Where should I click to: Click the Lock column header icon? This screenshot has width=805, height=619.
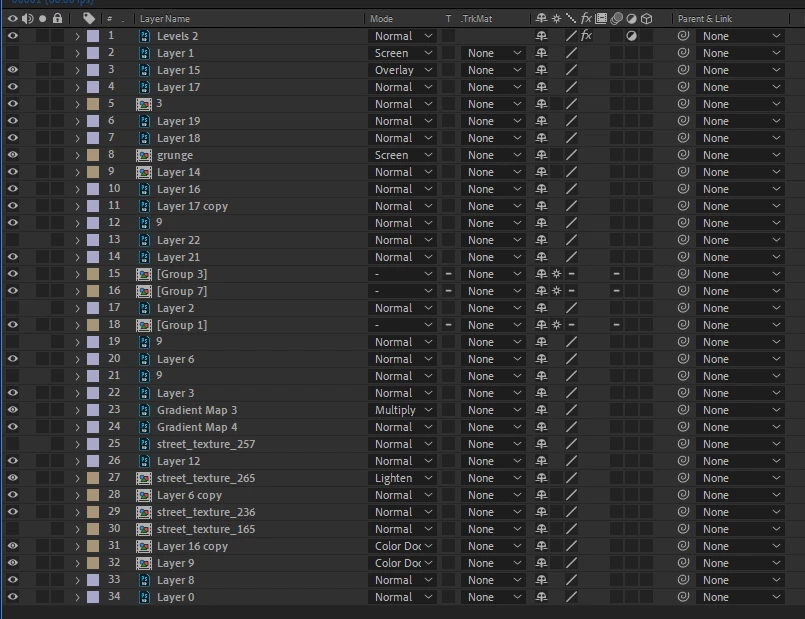tap(58, 19)
